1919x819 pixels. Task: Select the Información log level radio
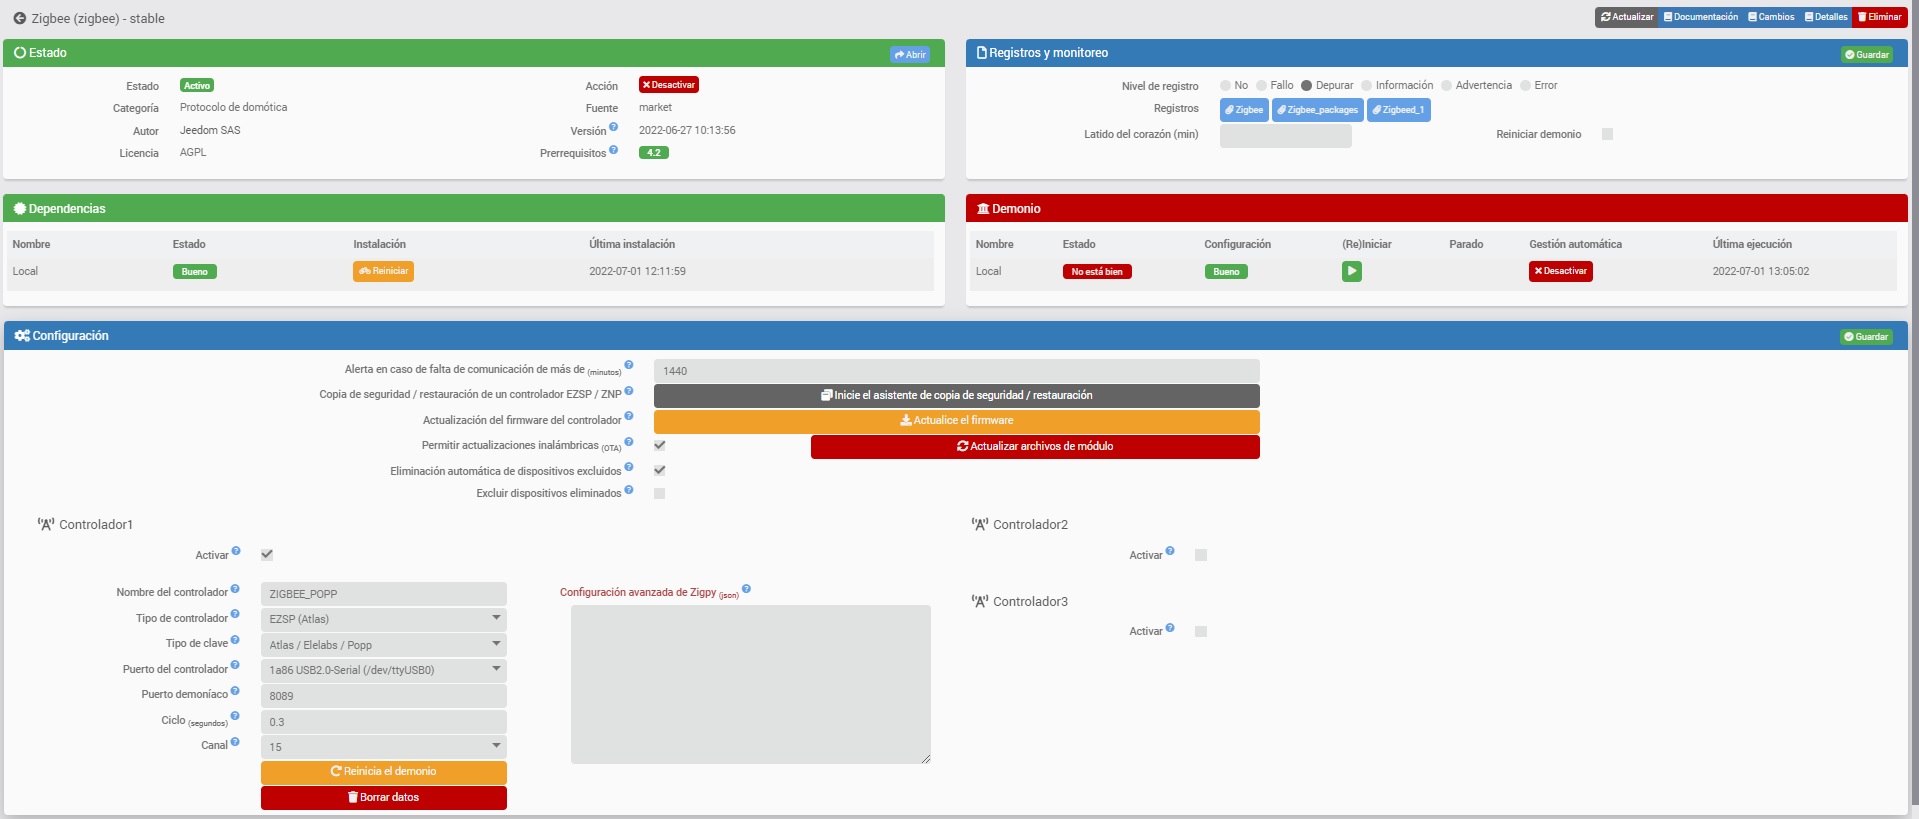pos(1366,86)
